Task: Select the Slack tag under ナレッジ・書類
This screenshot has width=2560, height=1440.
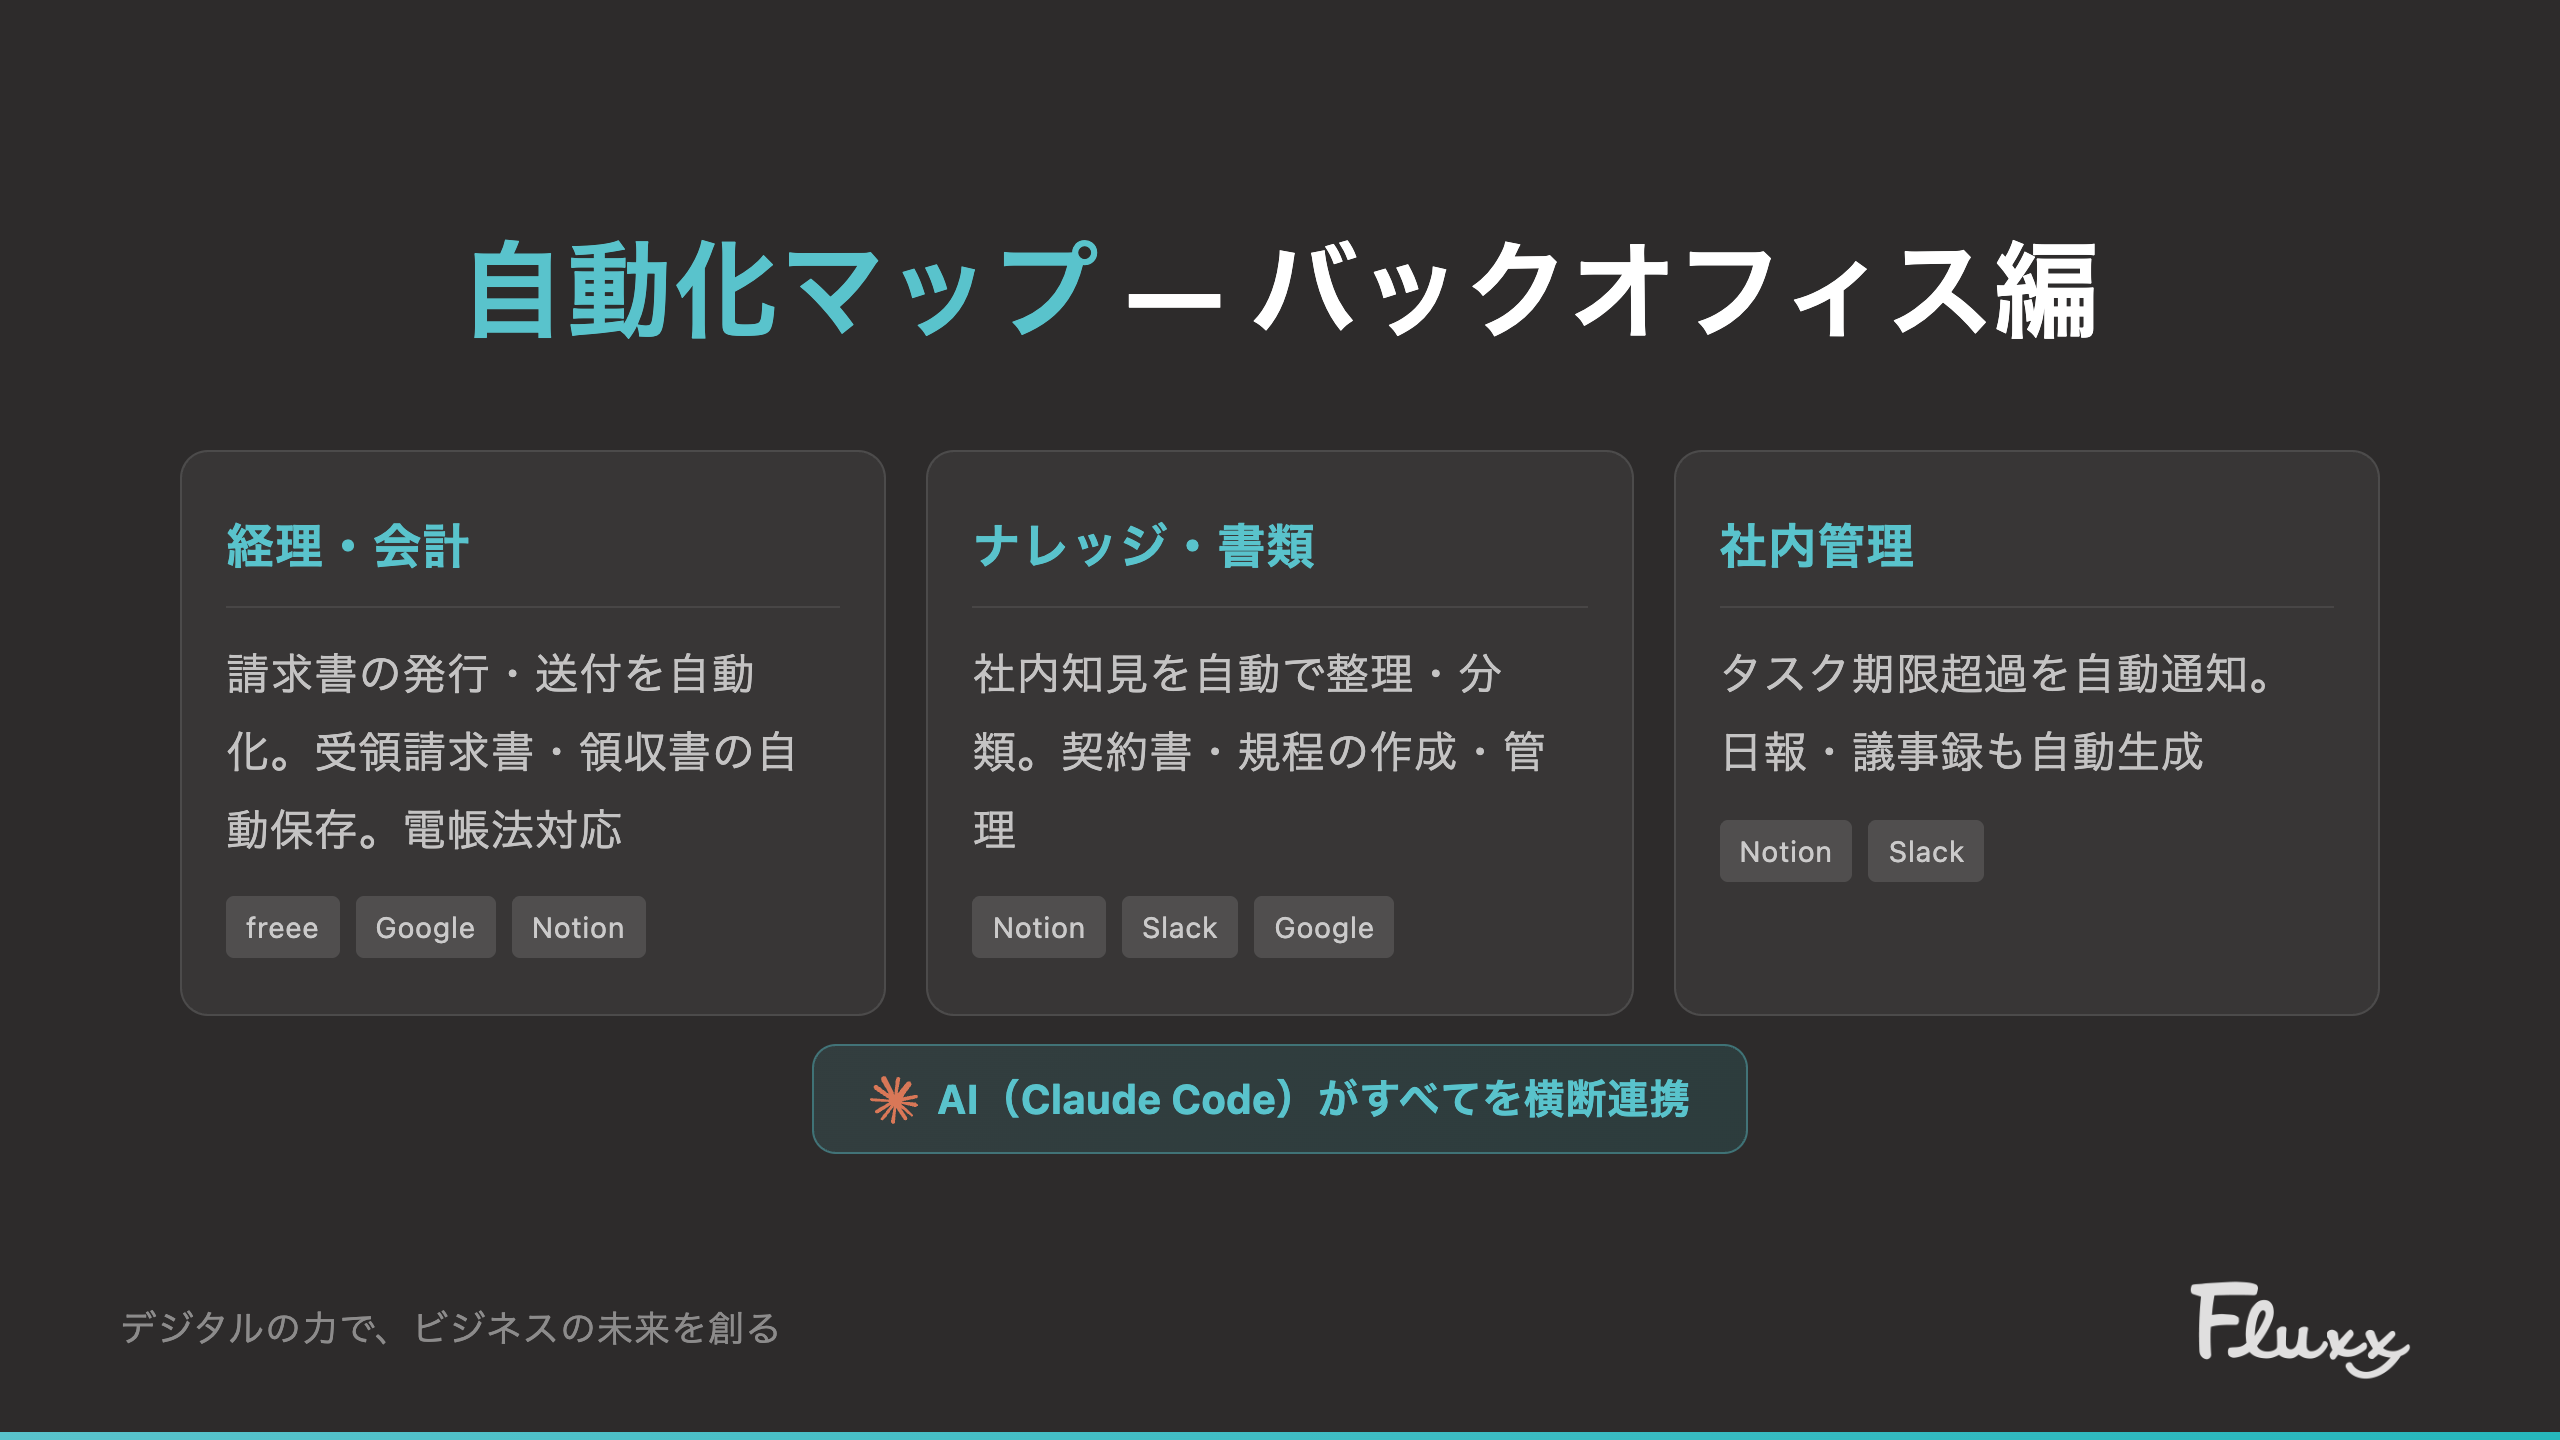Action: coord(1179,926)
